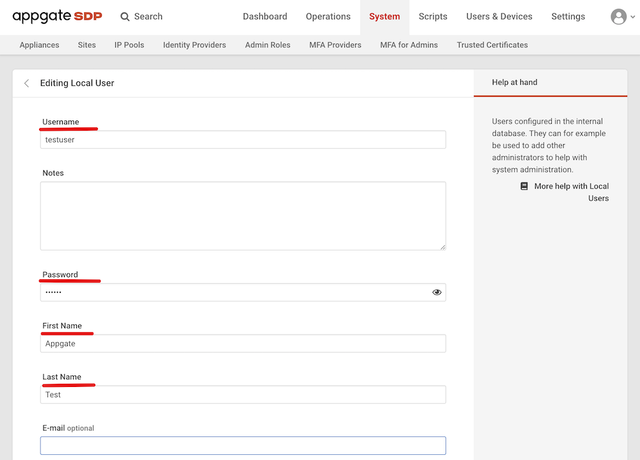This screenshot has height=460, width=640.
Task: Focus the E-mail input field
Action: point(243,446)
